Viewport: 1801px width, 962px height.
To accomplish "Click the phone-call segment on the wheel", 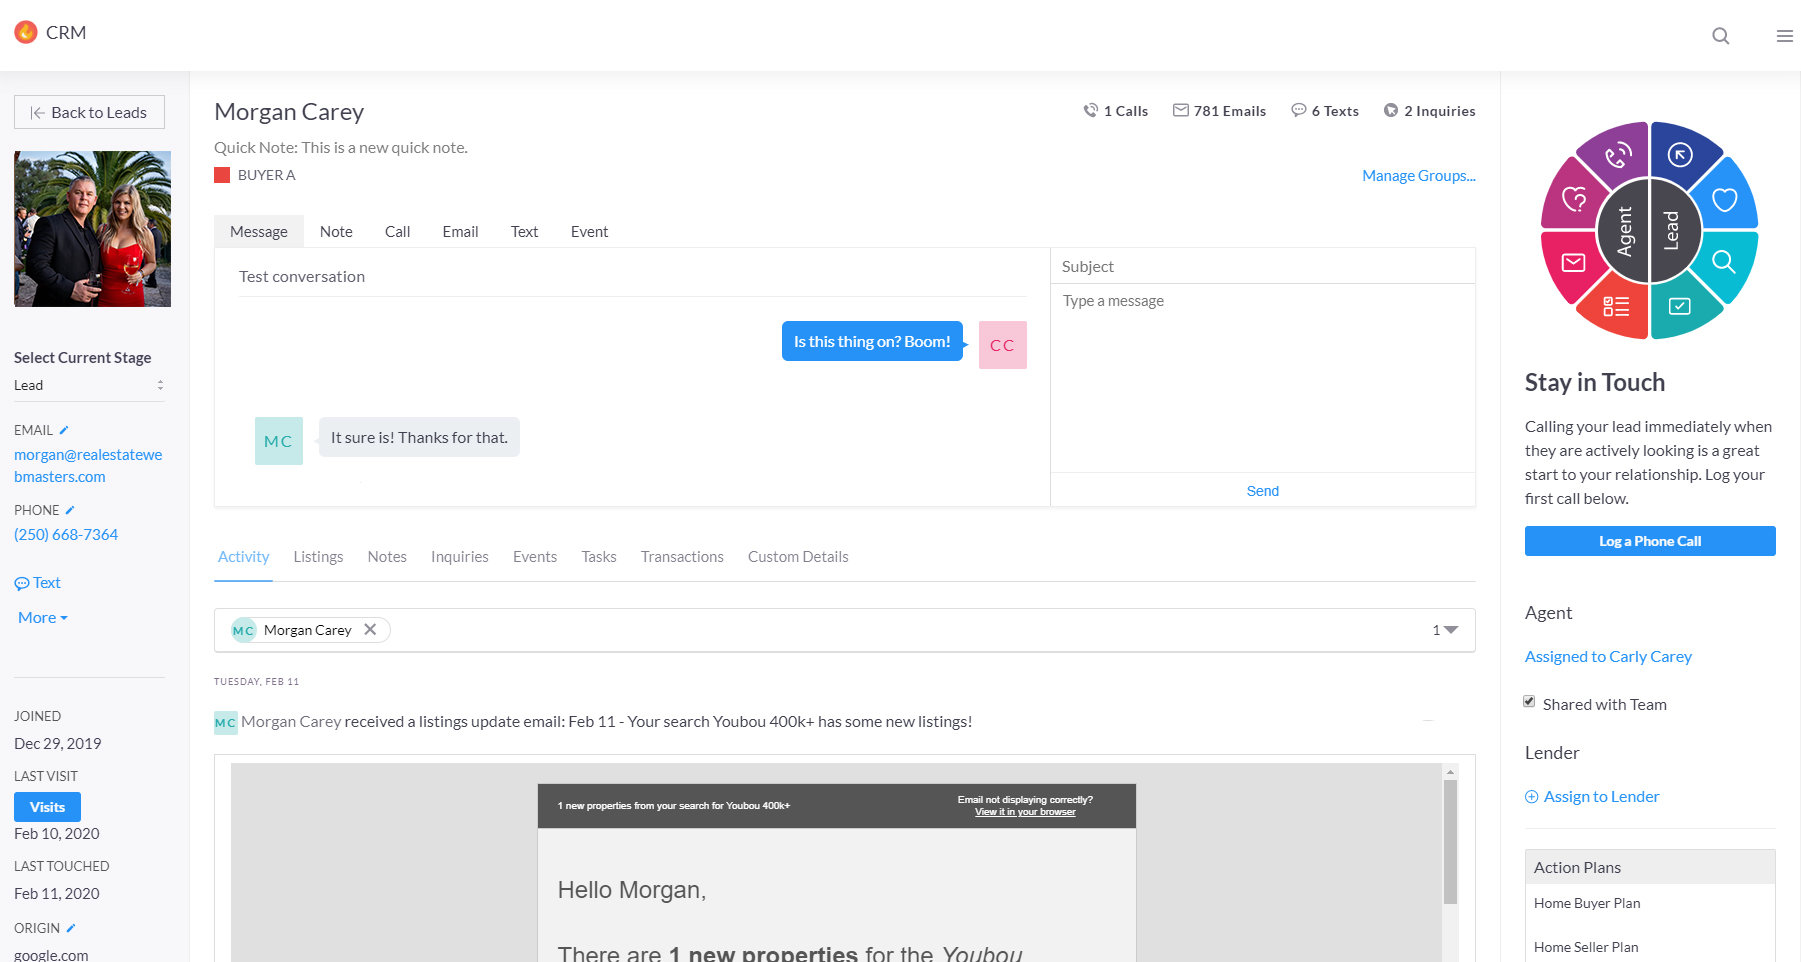I will click(1616, 156).
